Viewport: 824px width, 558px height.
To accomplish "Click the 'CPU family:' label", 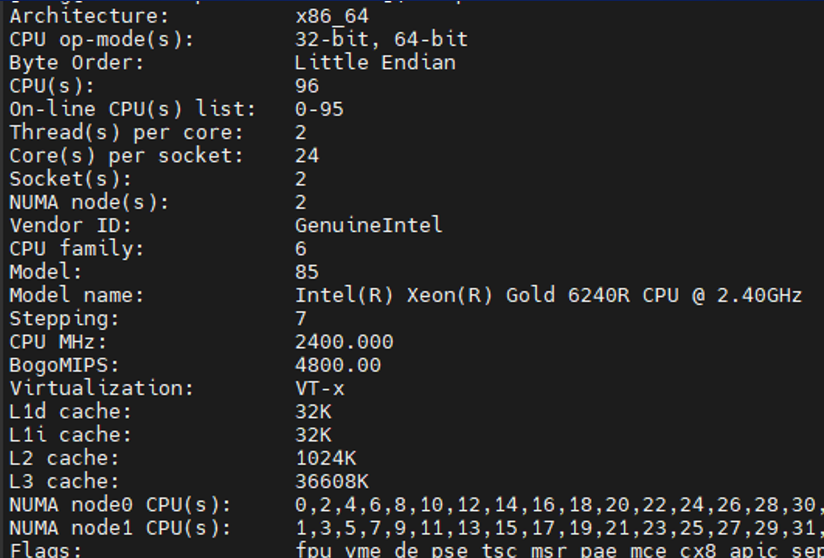I will (x=77, y=248).
